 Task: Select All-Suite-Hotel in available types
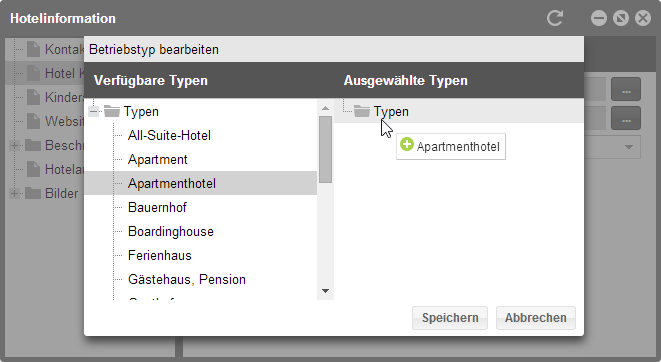(169, 135)
